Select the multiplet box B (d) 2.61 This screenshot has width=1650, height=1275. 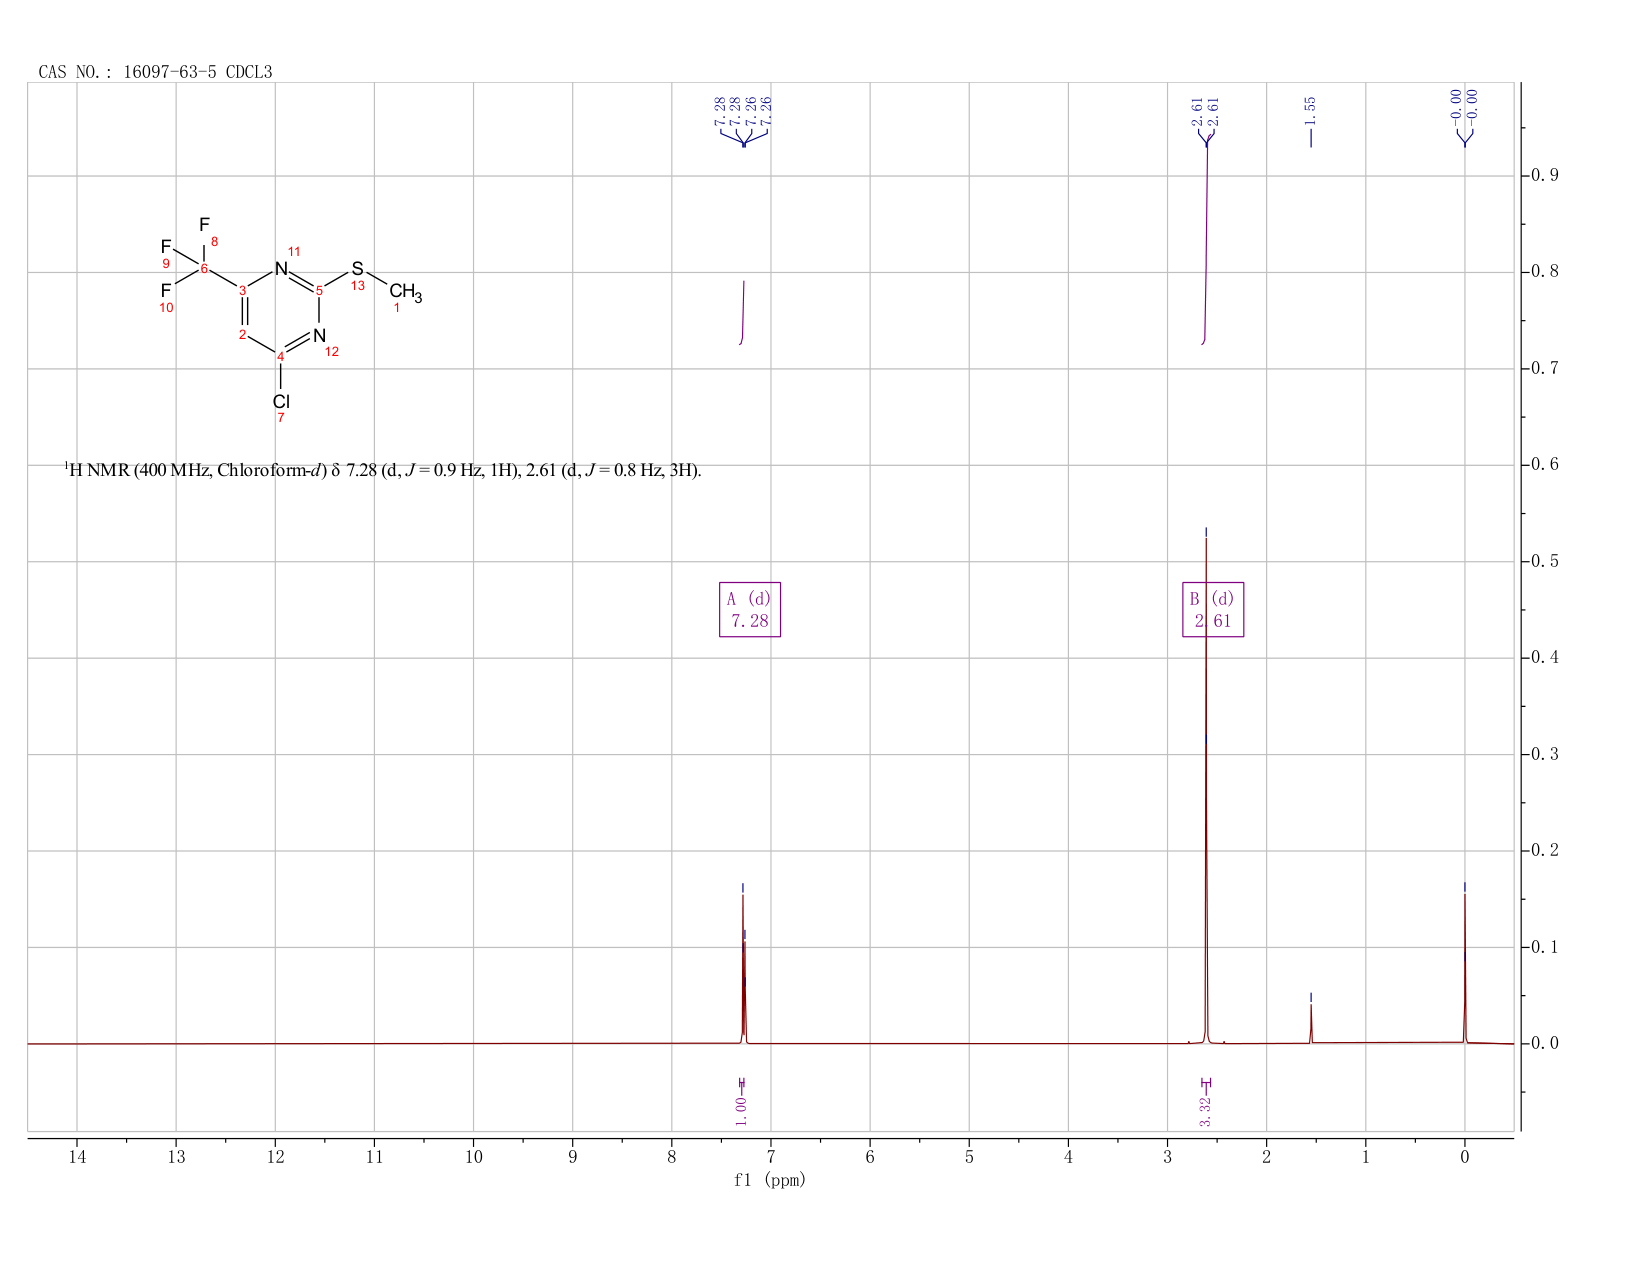1213,609
